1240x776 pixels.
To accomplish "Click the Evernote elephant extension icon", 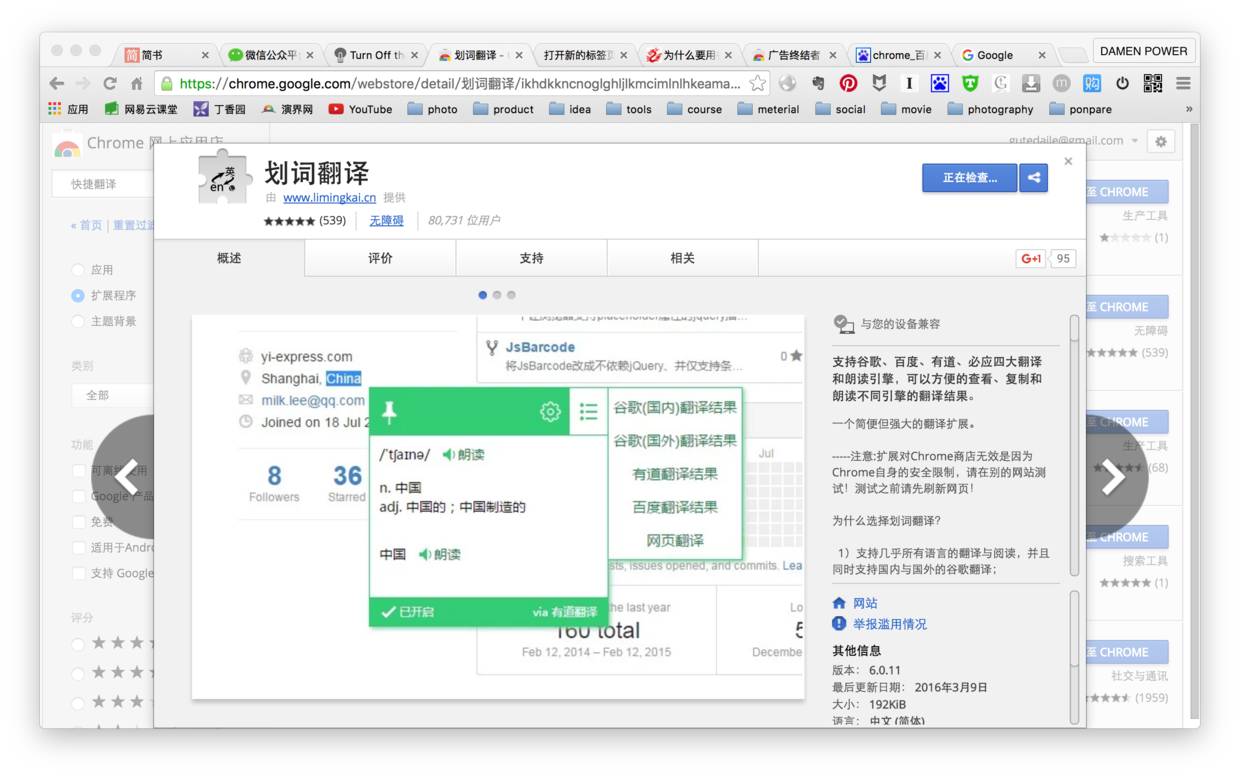I will [818, 83].
